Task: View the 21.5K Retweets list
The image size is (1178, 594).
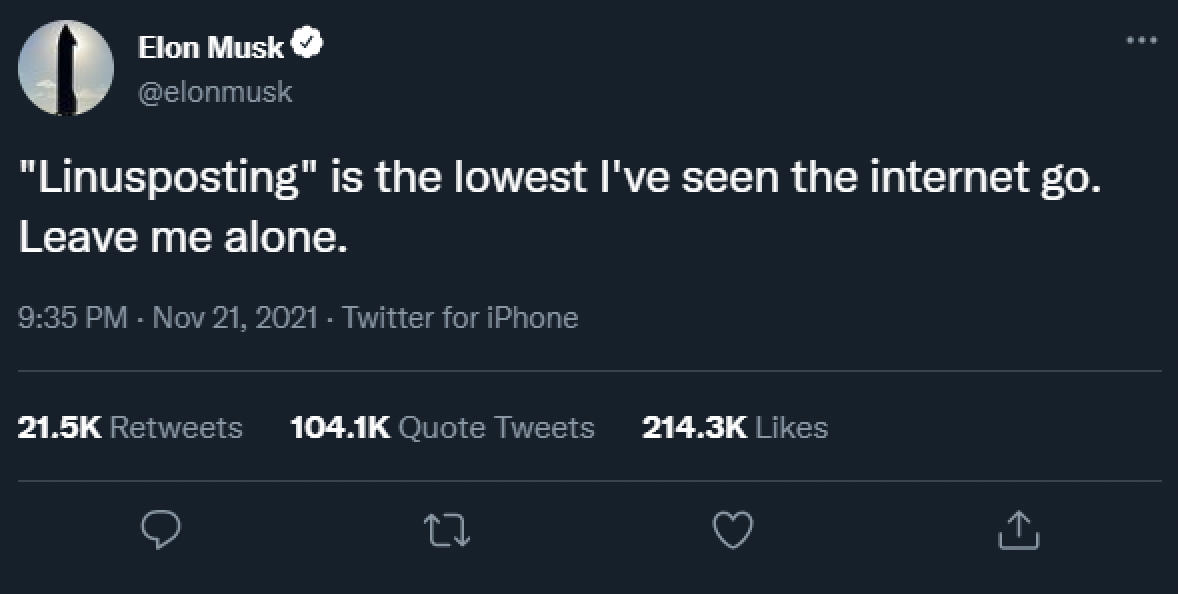Action: pos(130,428)
